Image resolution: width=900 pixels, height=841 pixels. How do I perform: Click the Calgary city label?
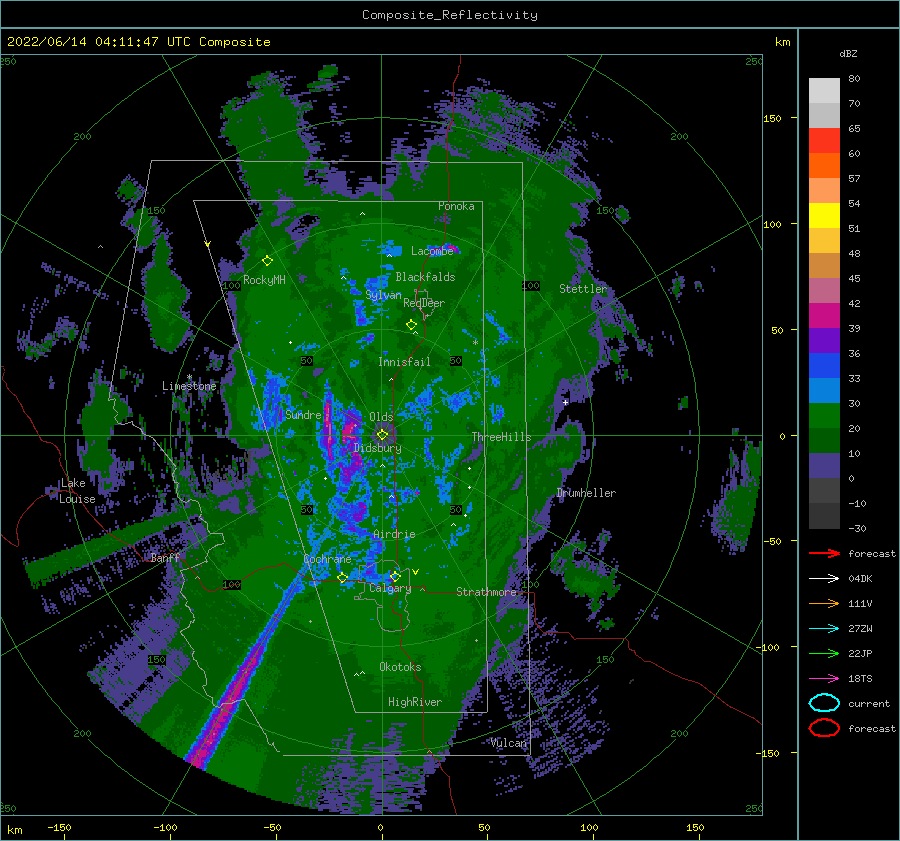click(x=390, y=588)
